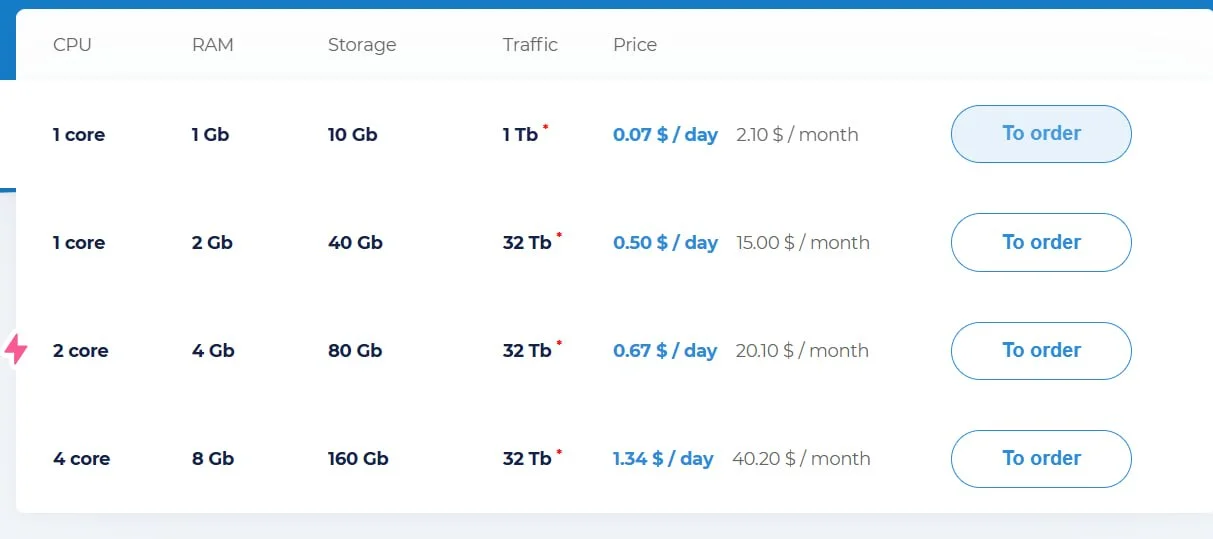This screenshot has height=539, width=1213.
Task: Click the 0.50 $ / day price
Action: click(665, 243)
